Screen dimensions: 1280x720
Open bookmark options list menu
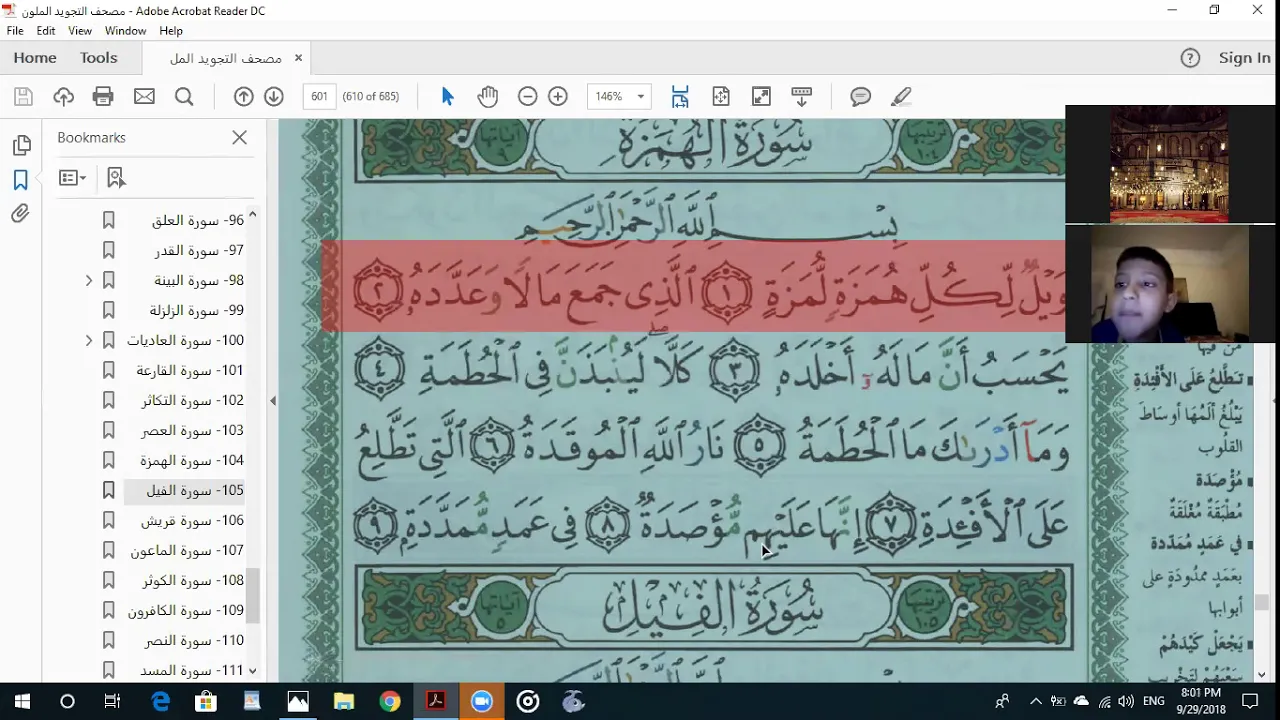point(72,178)
